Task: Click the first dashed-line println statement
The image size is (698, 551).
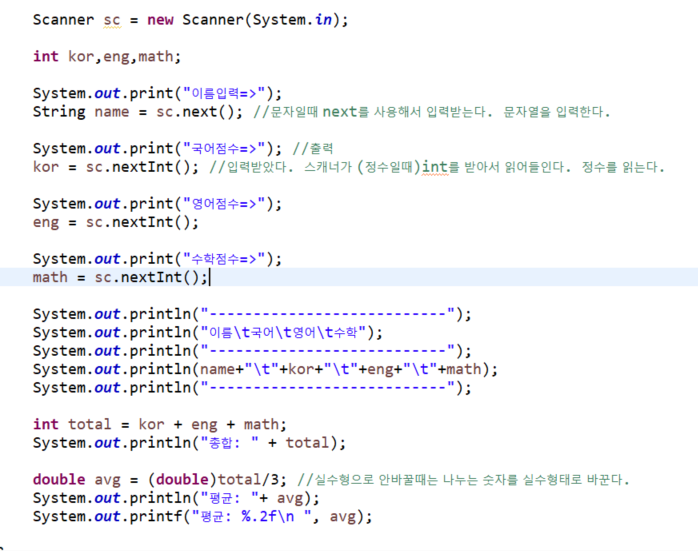Action: (252, 314)
